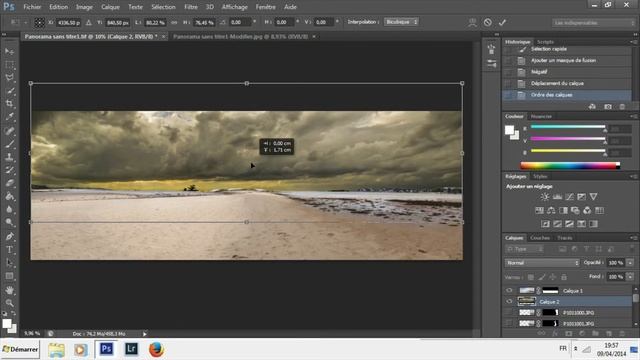The width and height of the screenshot is (640, 360).
Task: Select the Rectangular Marquee tool
Action: click(9, 64)
